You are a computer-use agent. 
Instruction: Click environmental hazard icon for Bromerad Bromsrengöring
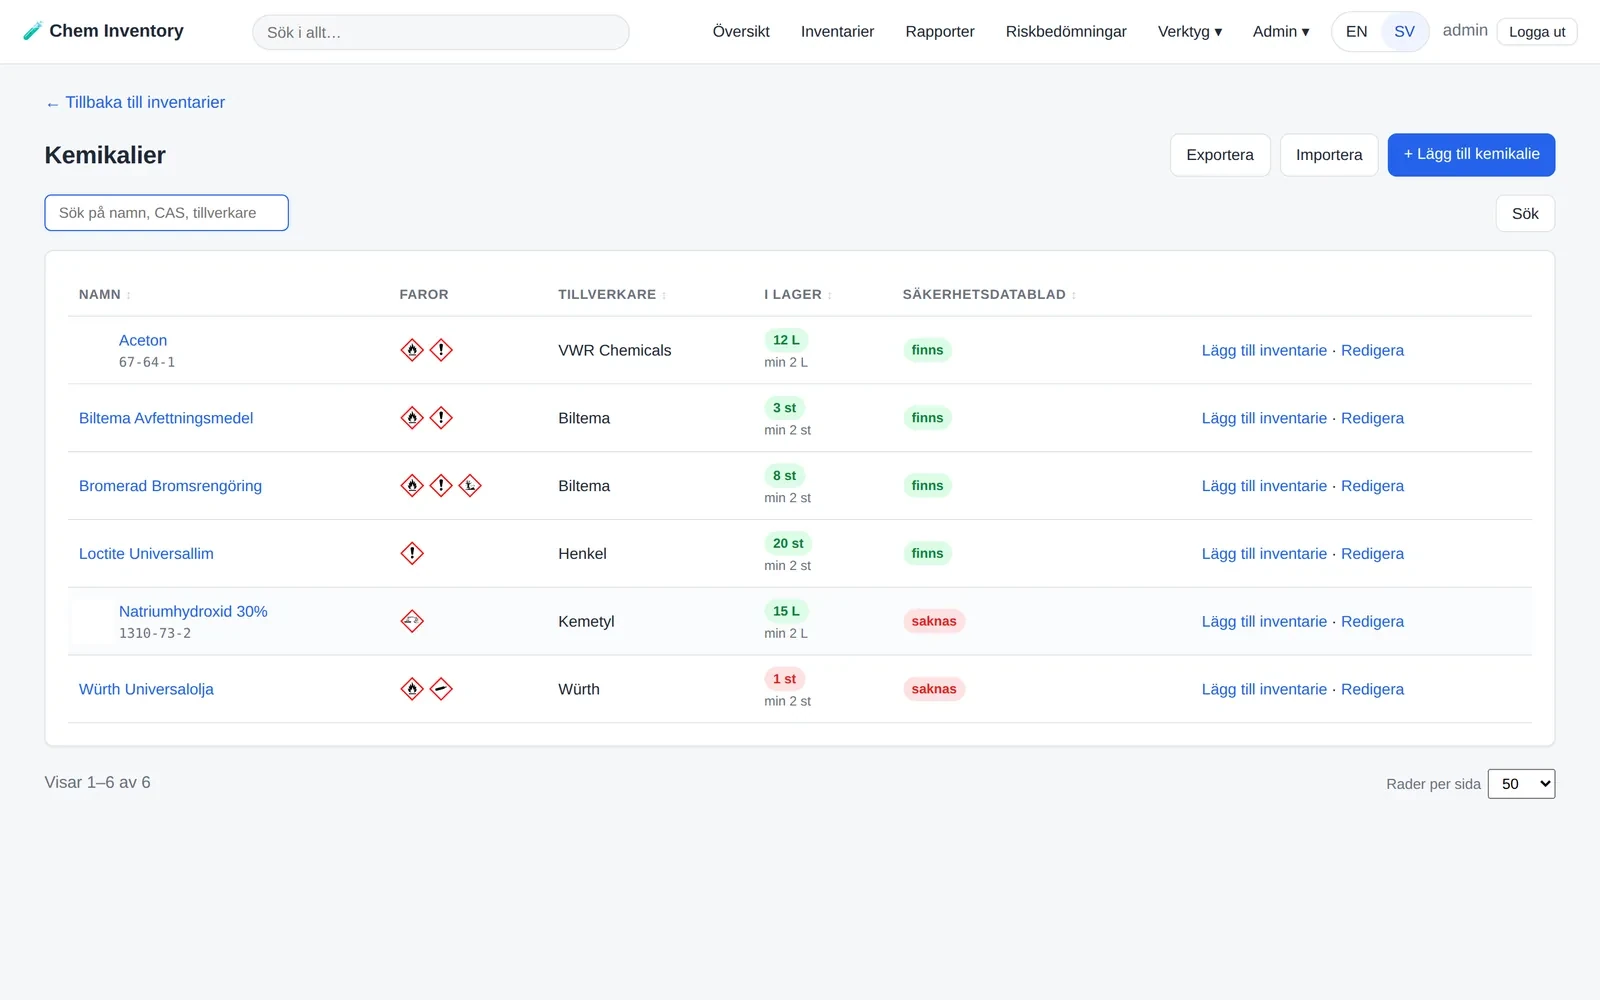pyautogui.click(x=470, y=486)
